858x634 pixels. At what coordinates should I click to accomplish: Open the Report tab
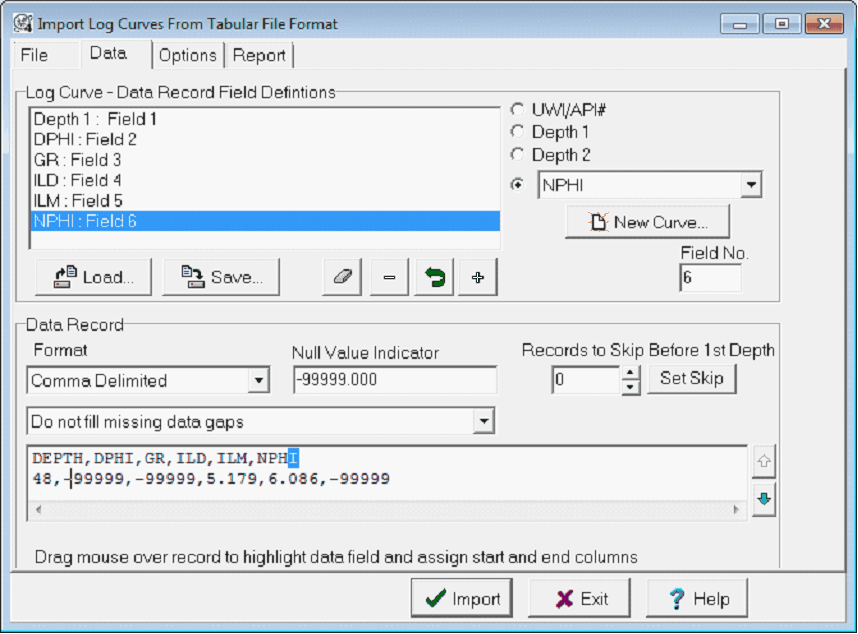[x=259, y=56]
